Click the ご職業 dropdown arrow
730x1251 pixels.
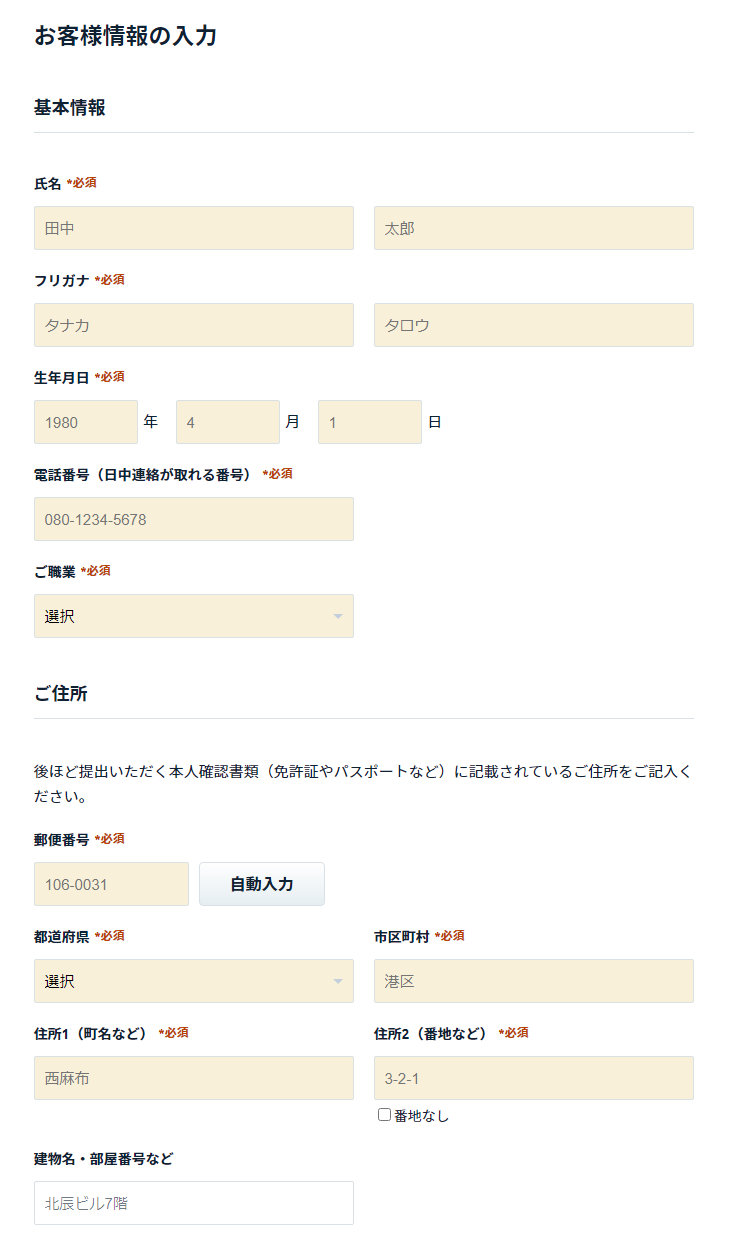[x=338, y=617]
